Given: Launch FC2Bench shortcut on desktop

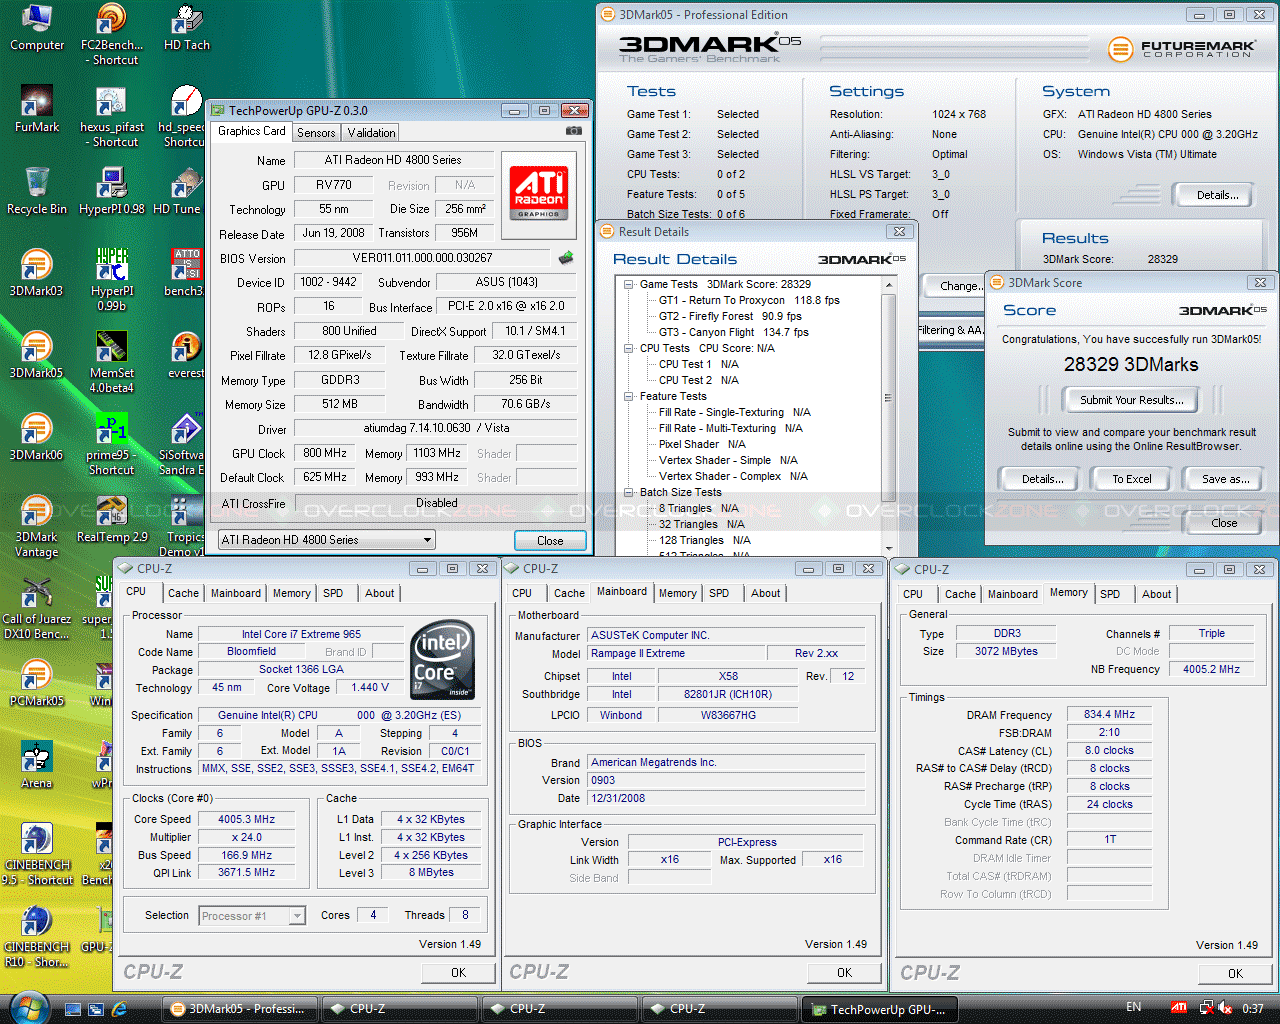Looking at the screenshot, I should (111, 35).
